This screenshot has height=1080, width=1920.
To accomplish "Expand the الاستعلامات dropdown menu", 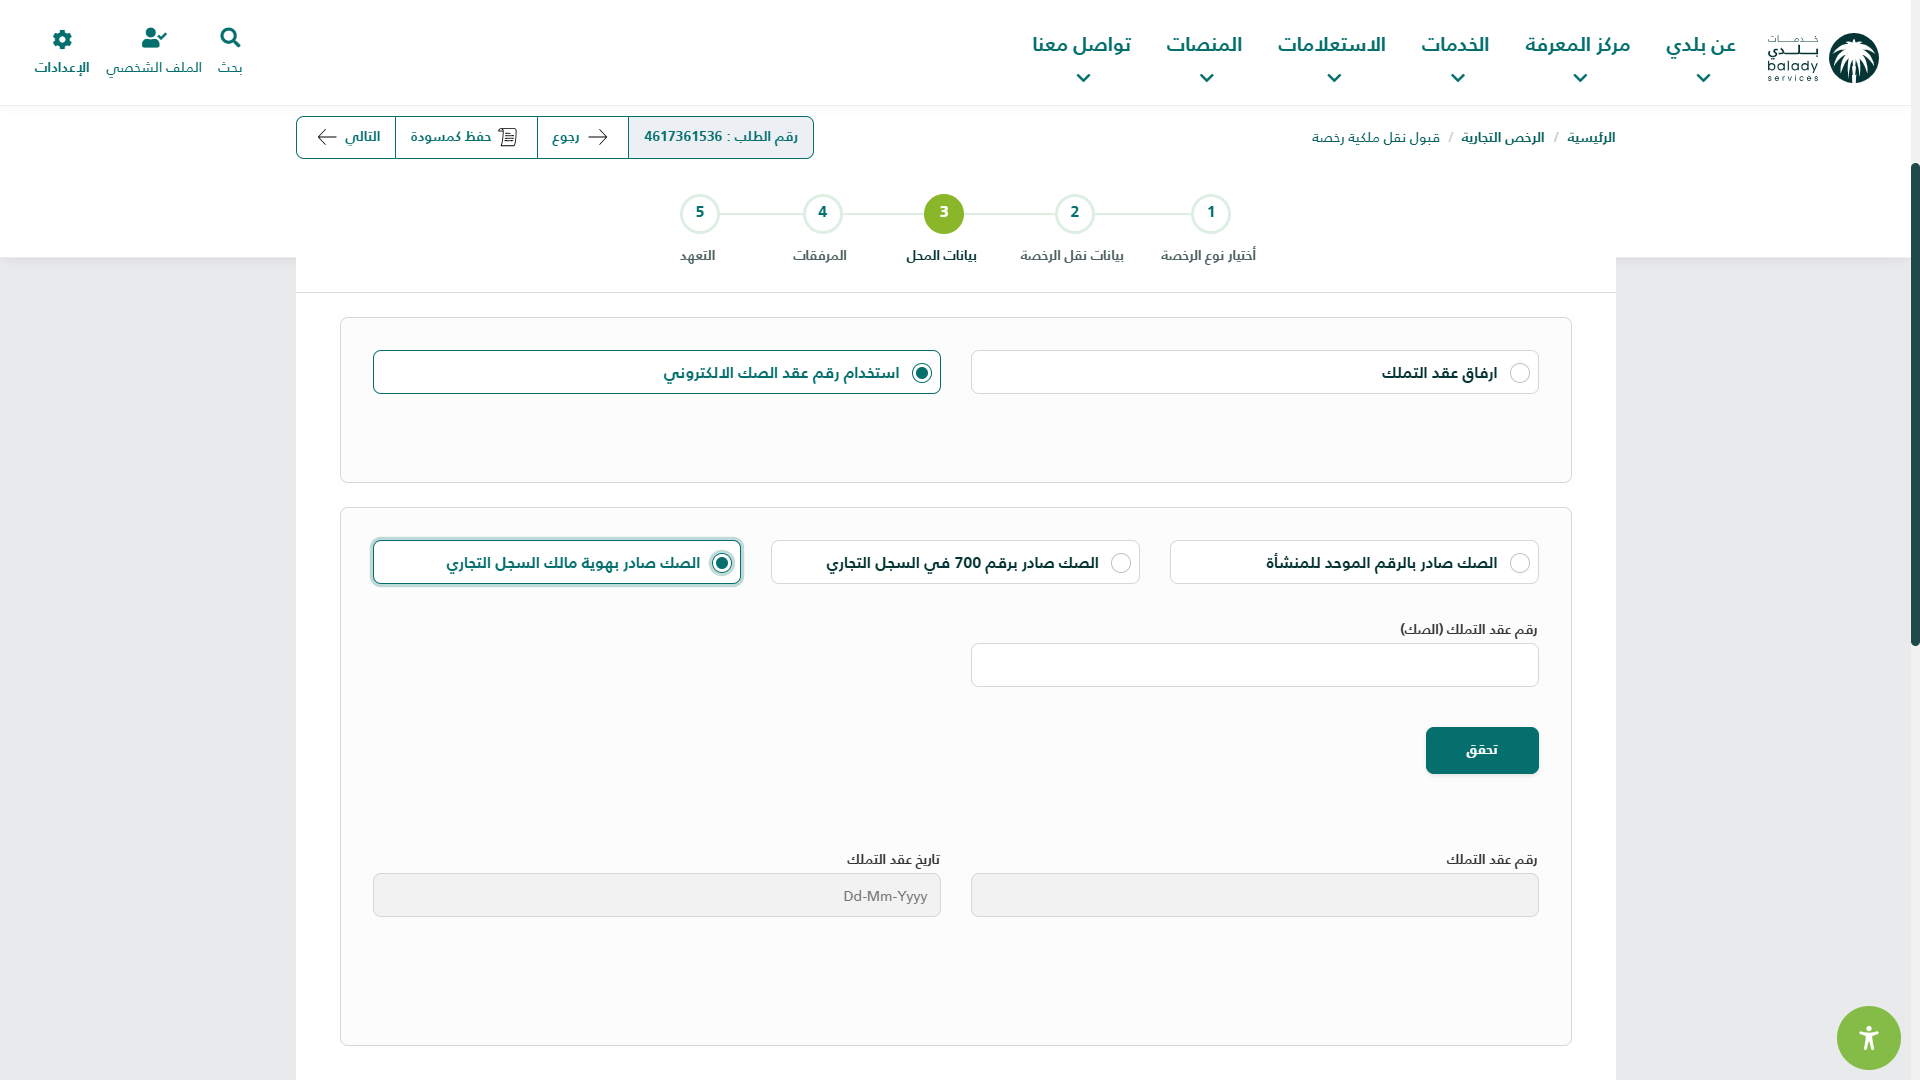I will [x=1333, y=78].
